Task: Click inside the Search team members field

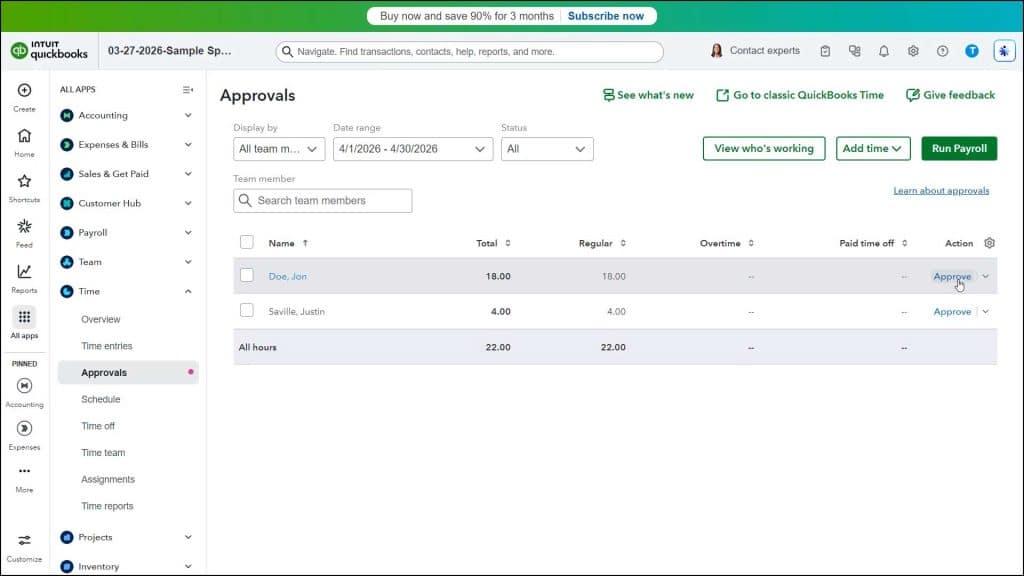Action: [322, 200]
